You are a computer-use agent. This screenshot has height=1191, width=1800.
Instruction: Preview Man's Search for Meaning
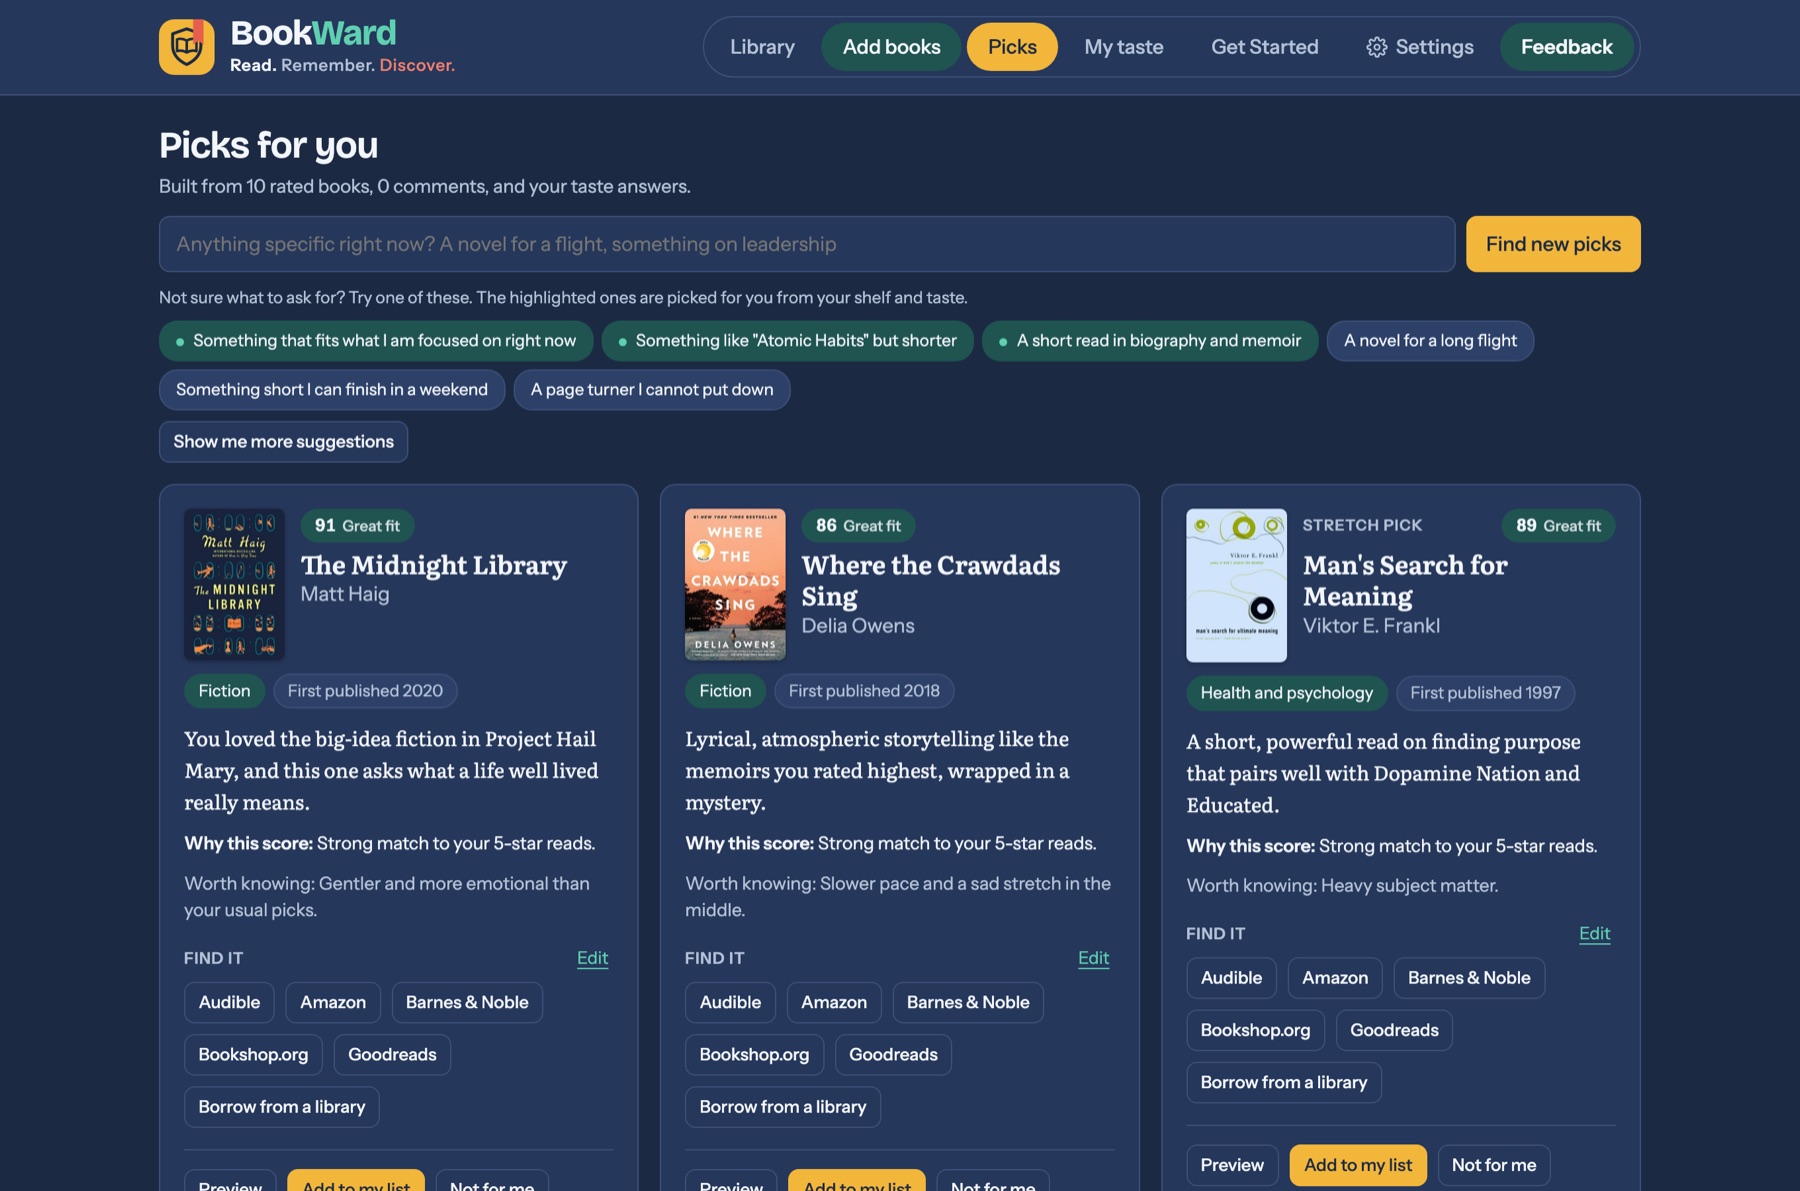point(1232,1165)
